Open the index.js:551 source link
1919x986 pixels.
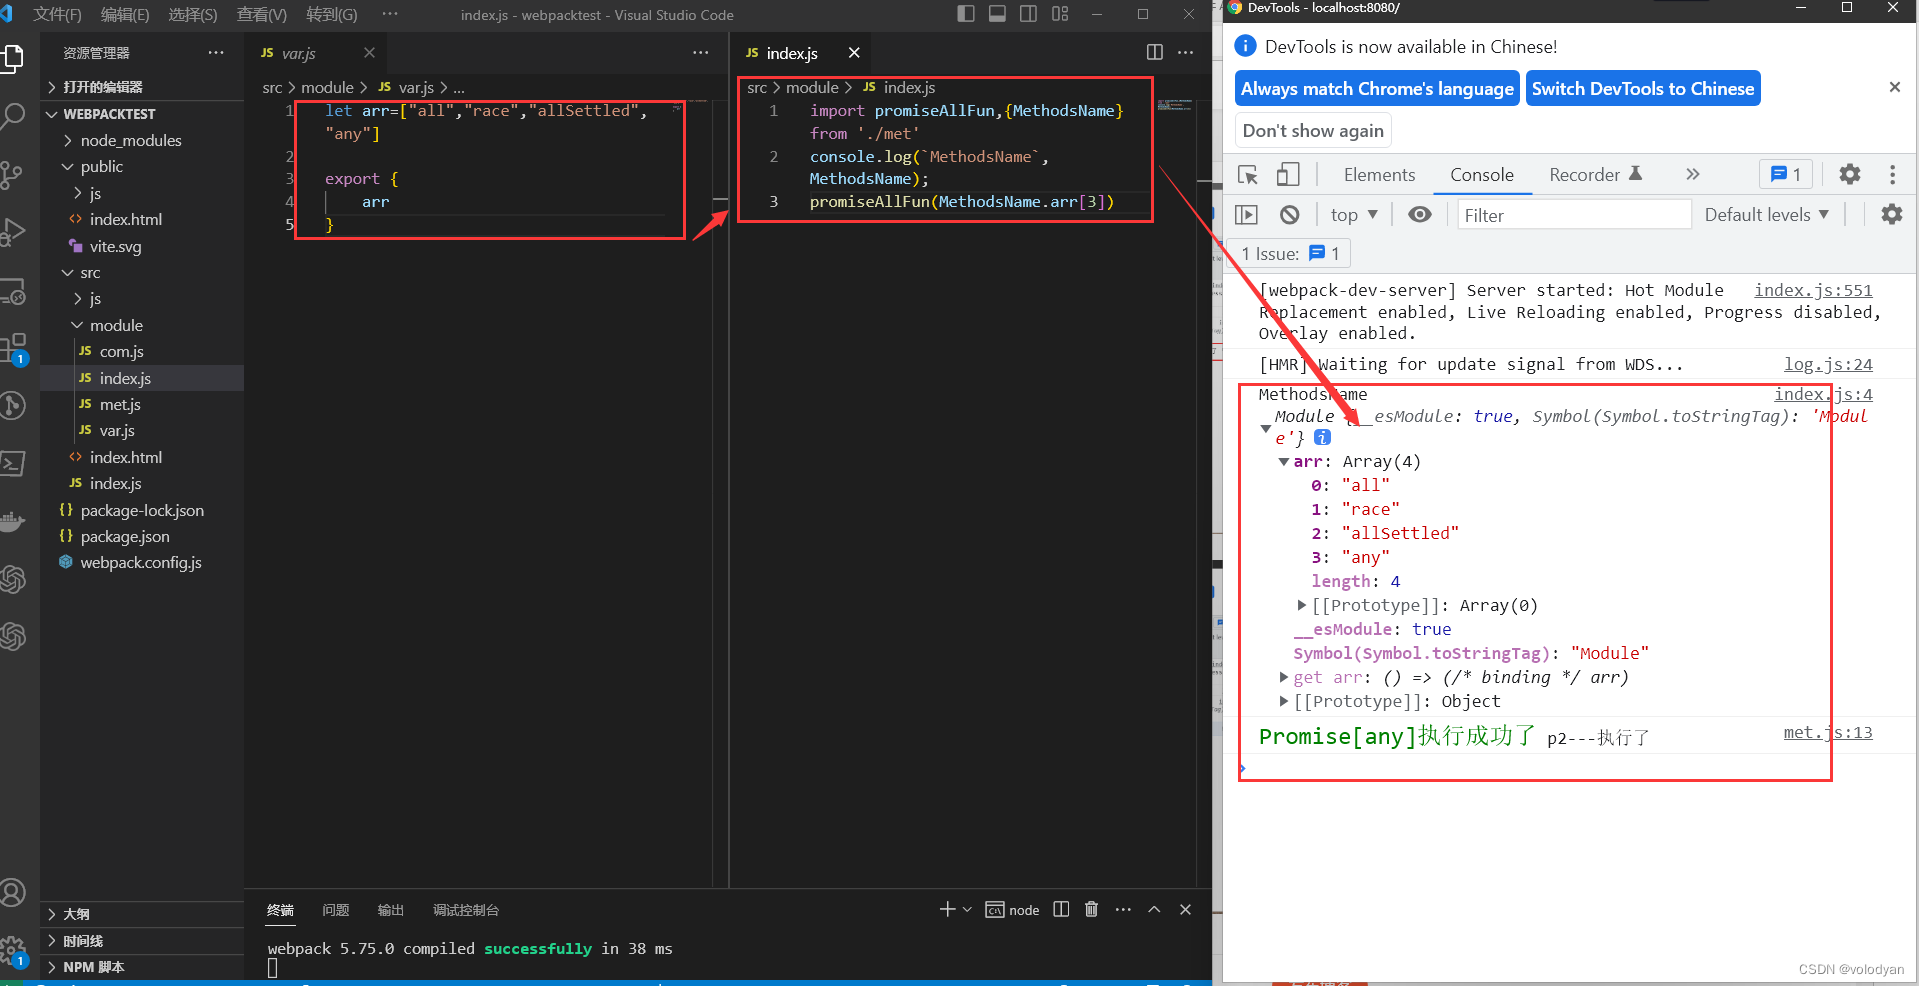1813,290
